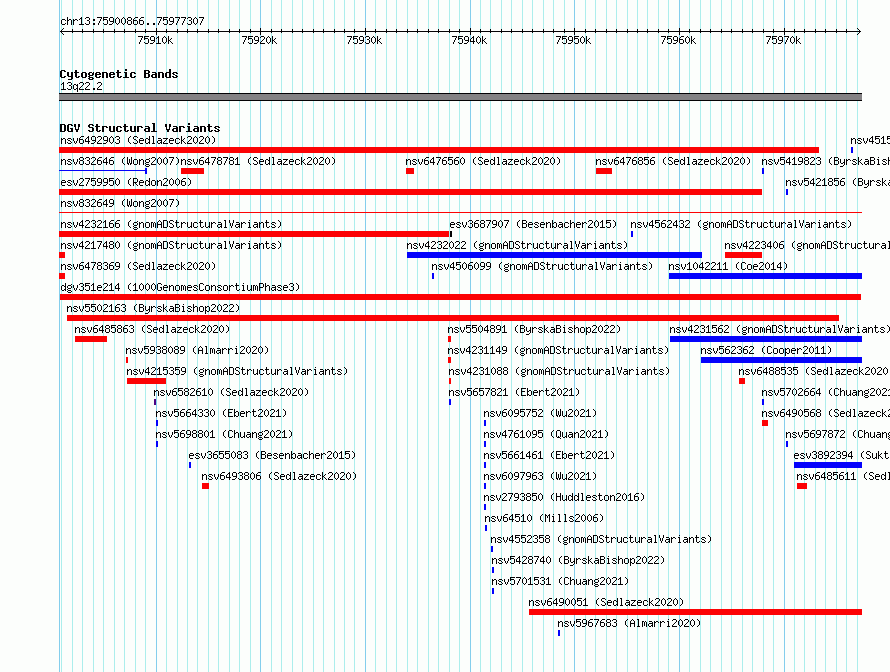Click the nsv4223406 gnomAD variant label
This screenshot has width=890, height=672.
pos(807,245)
